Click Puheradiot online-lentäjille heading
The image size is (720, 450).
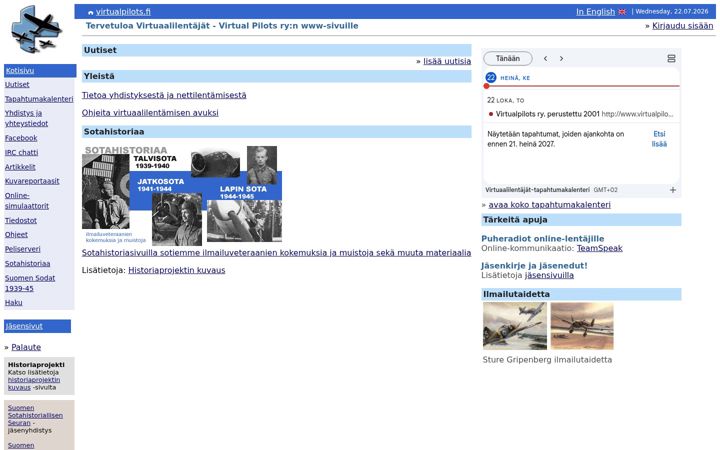(x=543, y=238)
